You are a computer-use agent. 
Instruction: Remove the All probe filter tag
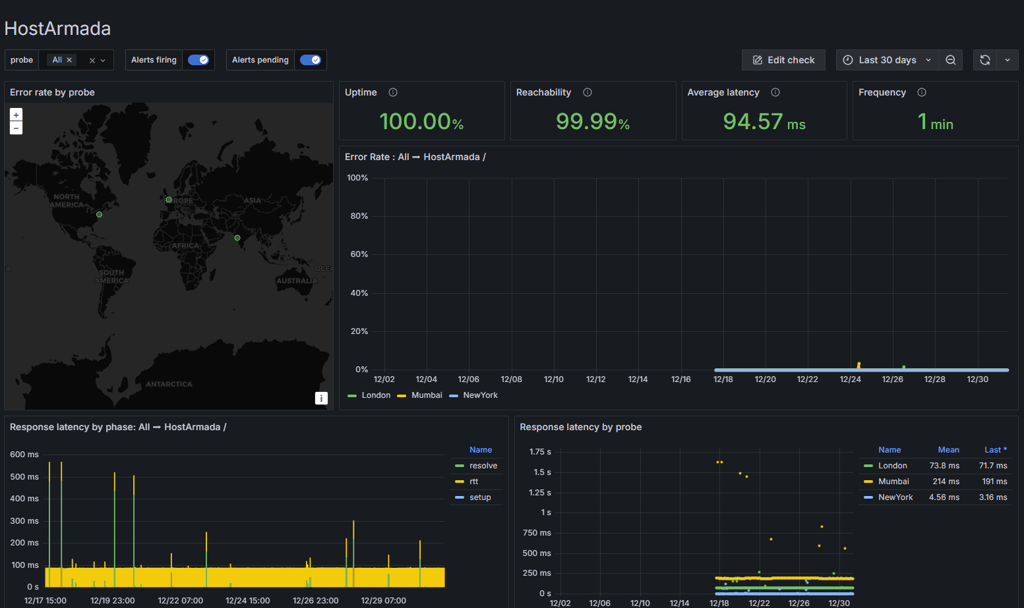tap(69, 60)
